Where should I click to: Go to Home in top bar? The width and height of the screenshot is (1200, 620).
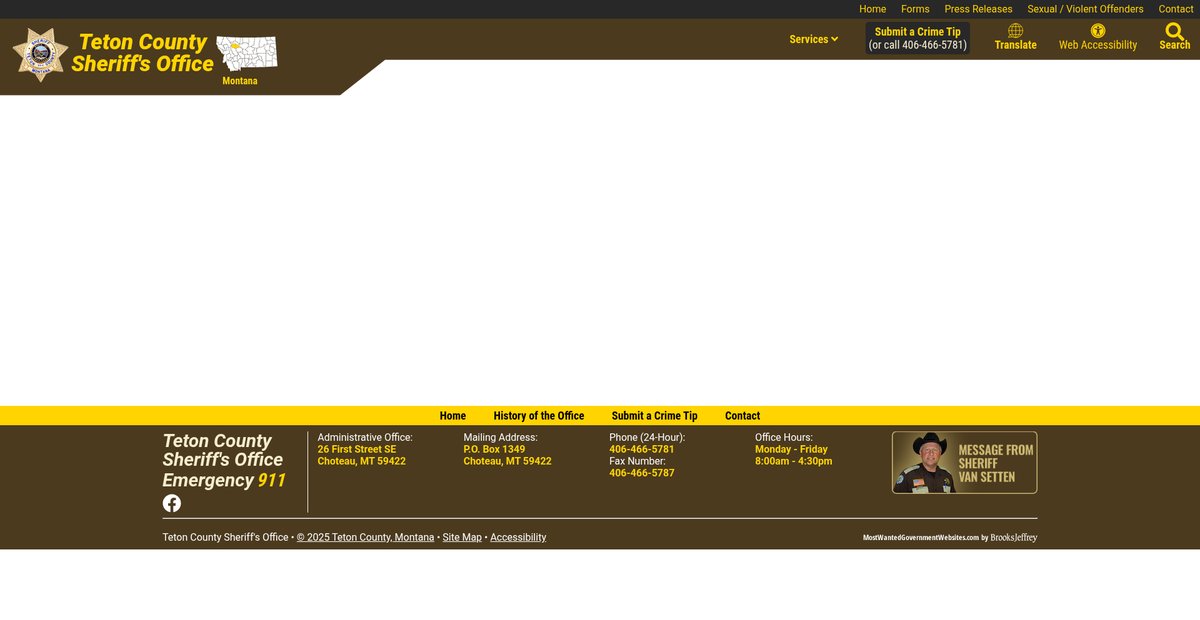tap(872, 9)
